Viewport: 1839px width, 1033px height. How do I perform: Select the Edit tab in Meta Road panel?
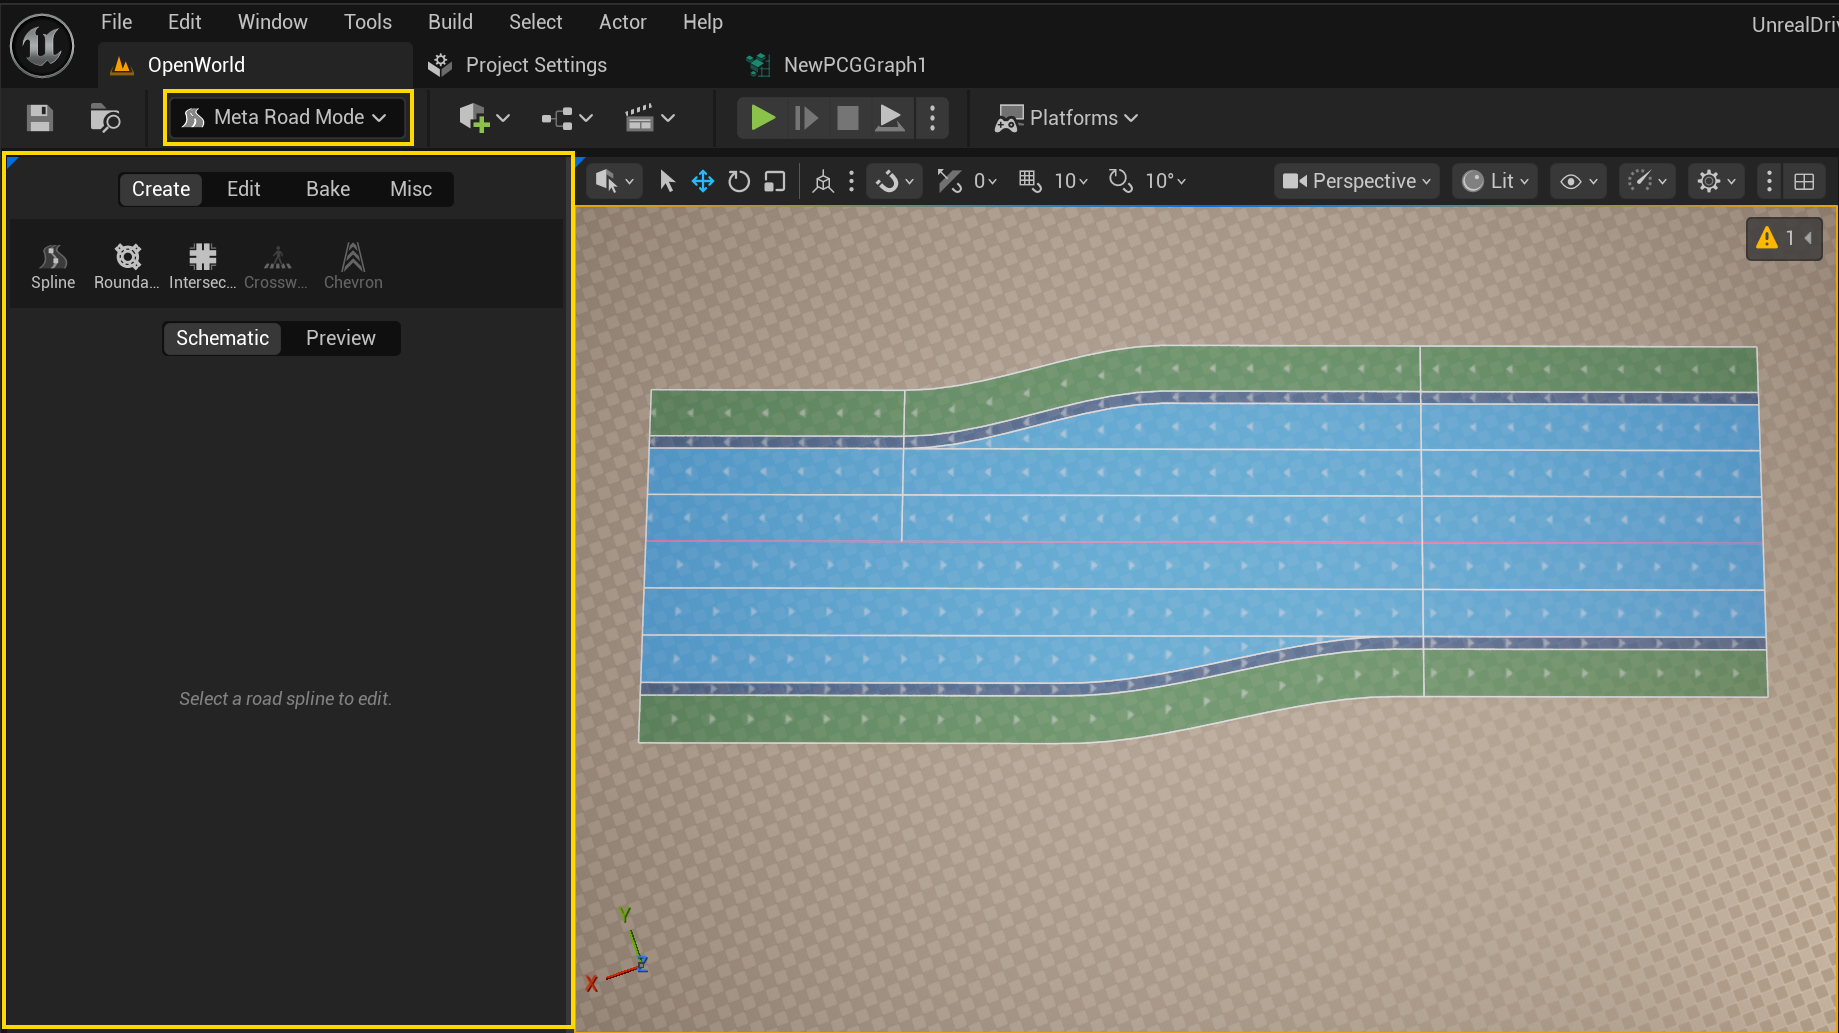click(243, 189)
